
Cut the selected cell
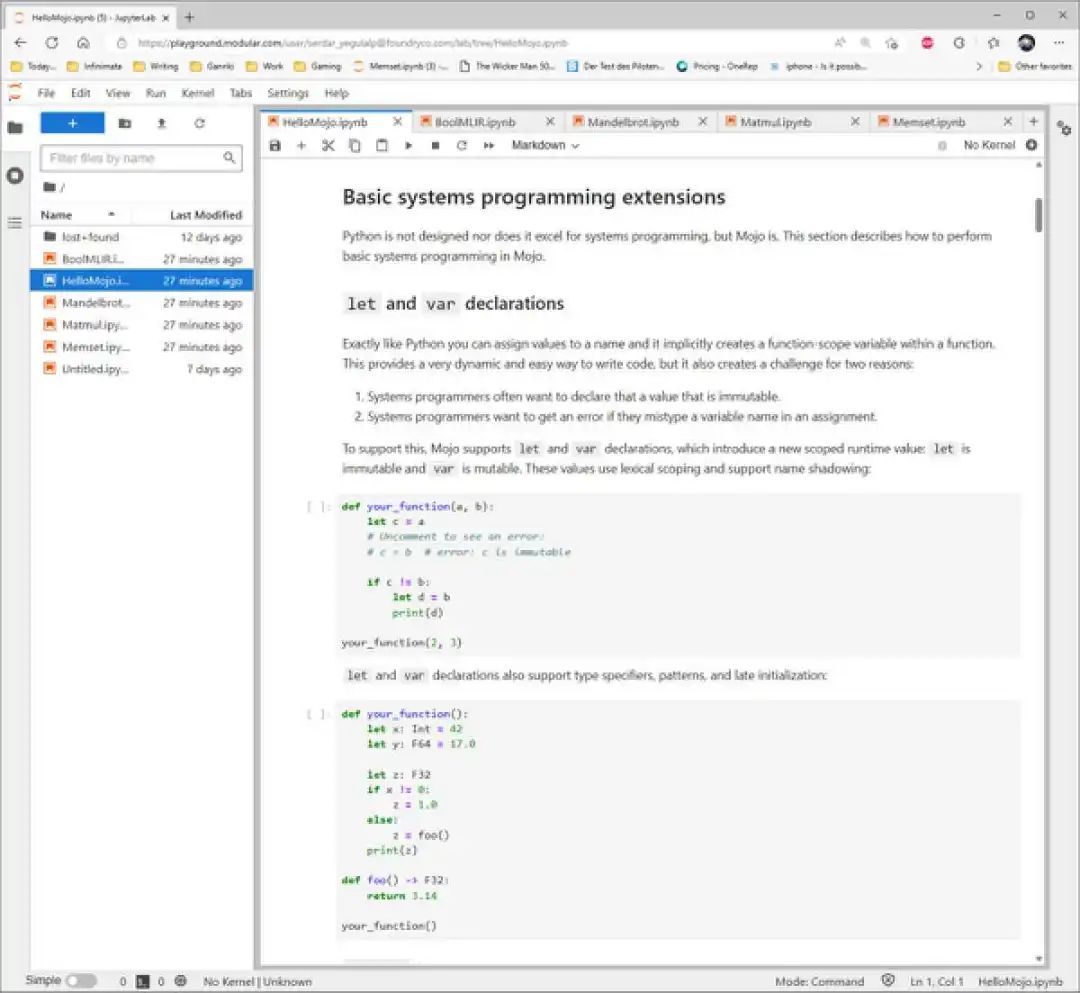[328, 145]
